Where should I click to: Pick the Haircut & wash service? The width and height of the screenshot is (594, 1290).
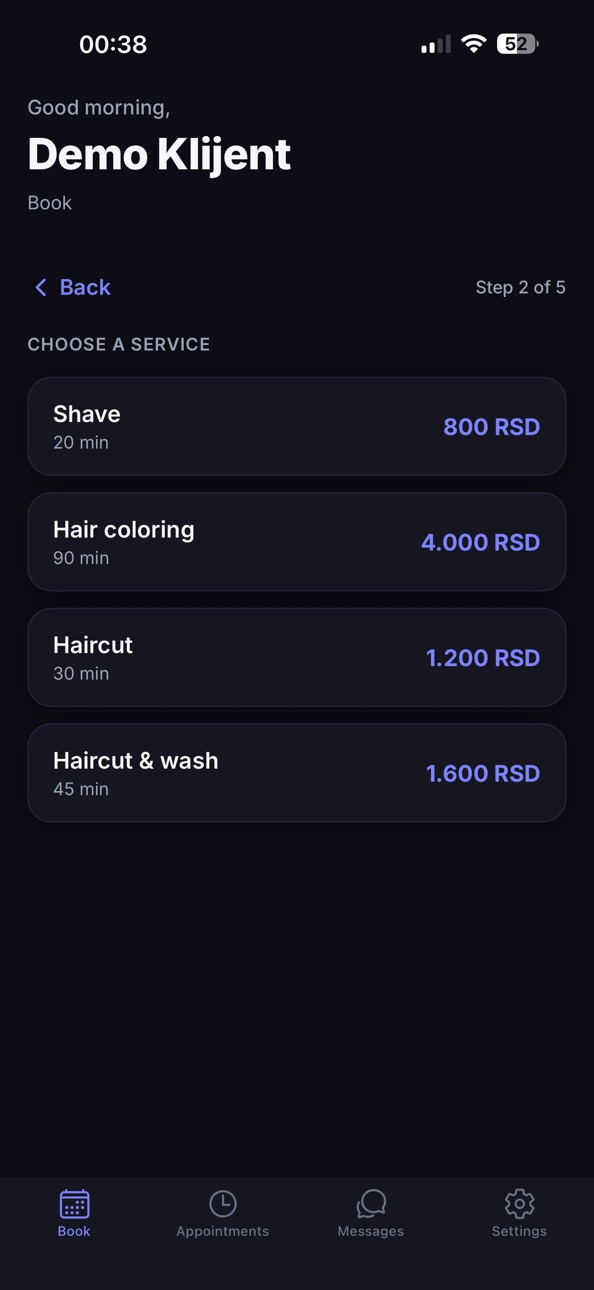point(297,773)
